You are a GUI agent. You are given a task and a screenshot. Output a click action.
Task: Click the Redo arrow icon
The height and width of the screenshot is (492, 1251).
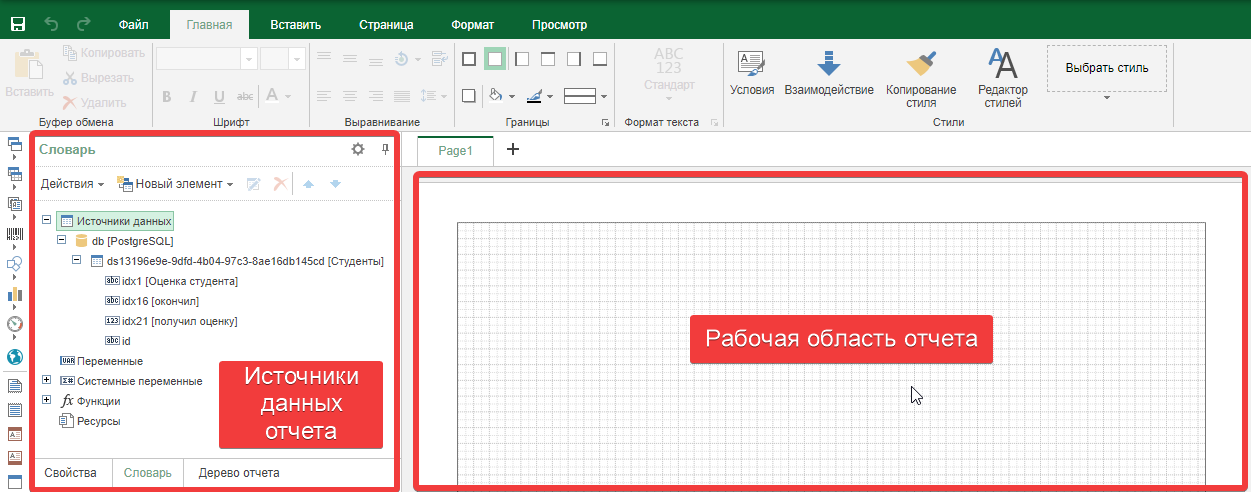pyautogui.click(x=83, y=24)
